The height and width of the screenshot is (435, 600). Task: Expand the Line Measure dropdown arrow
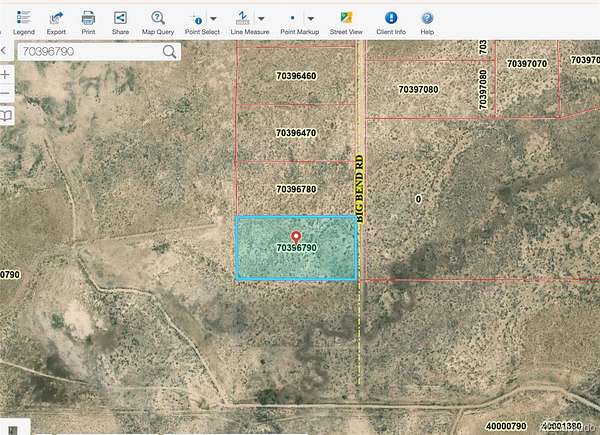261,19
